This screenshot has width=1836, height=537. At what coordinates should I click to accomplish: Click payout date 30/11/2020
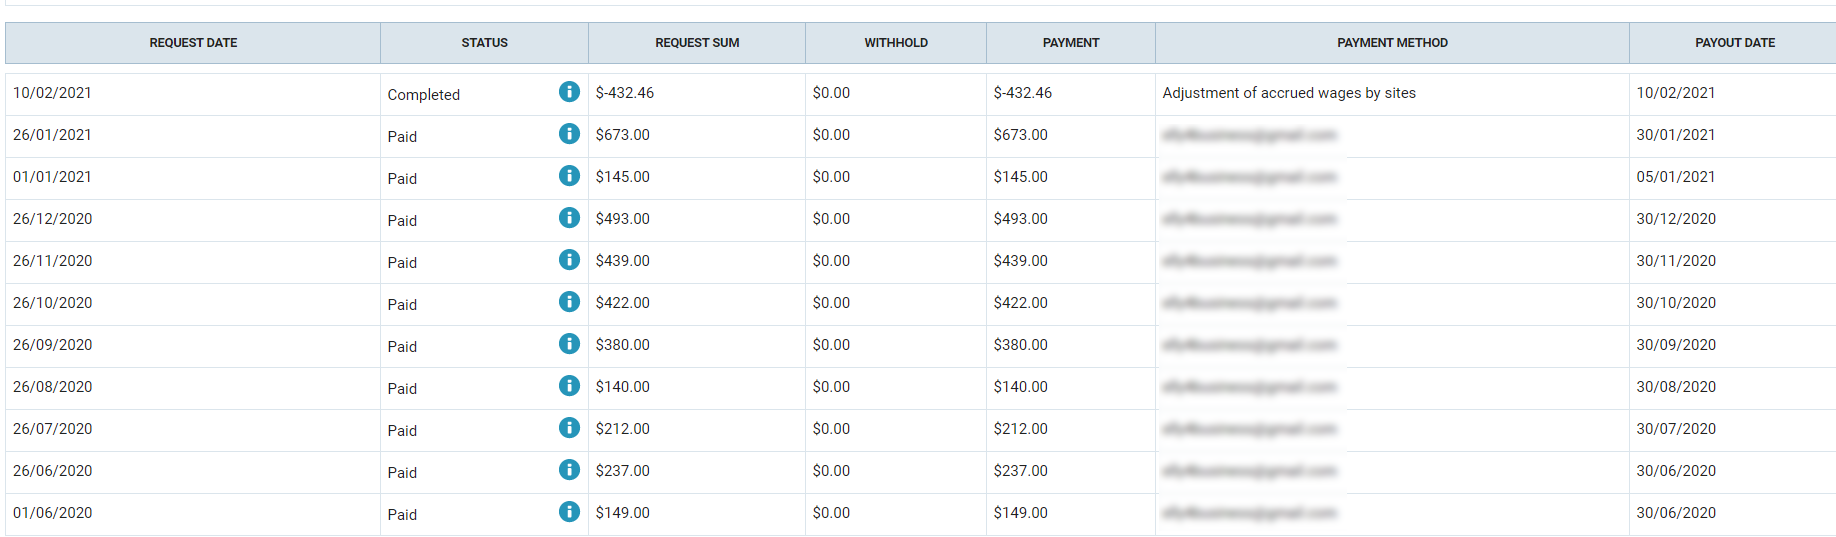pyautogui.click(x=1676, y=261)
